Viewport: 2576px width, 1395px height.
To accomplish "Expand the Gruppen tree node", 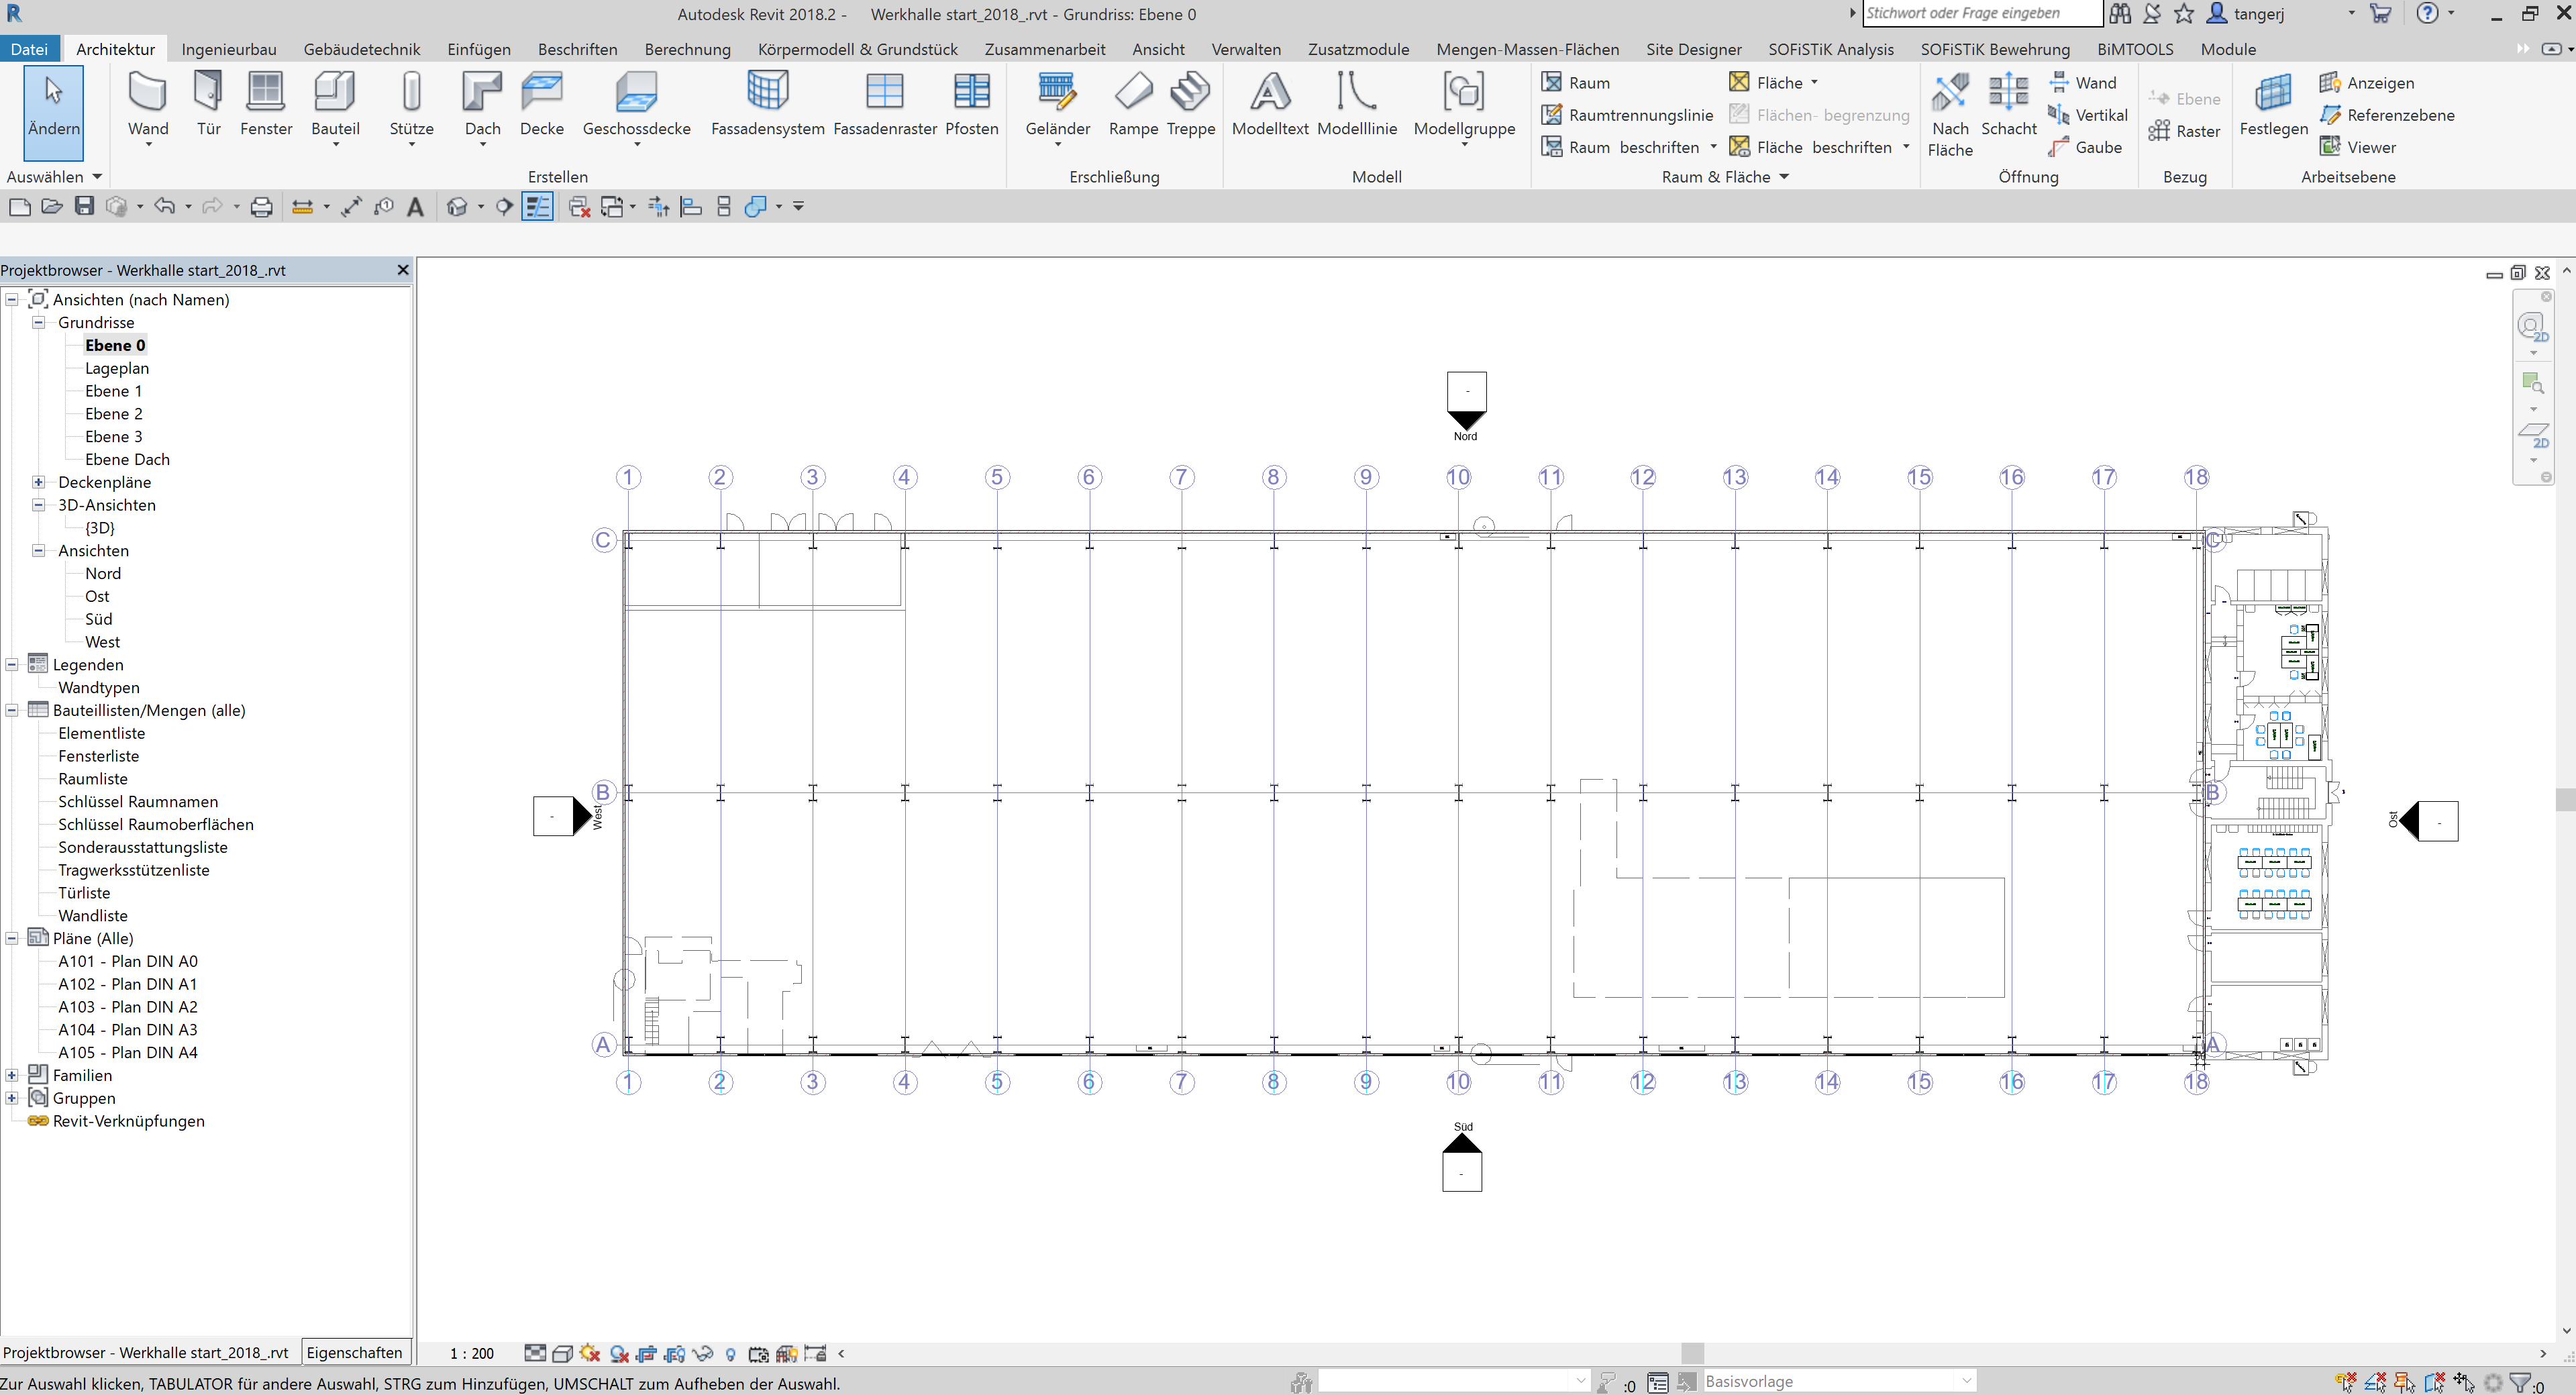I will (x=12, y=1098).
